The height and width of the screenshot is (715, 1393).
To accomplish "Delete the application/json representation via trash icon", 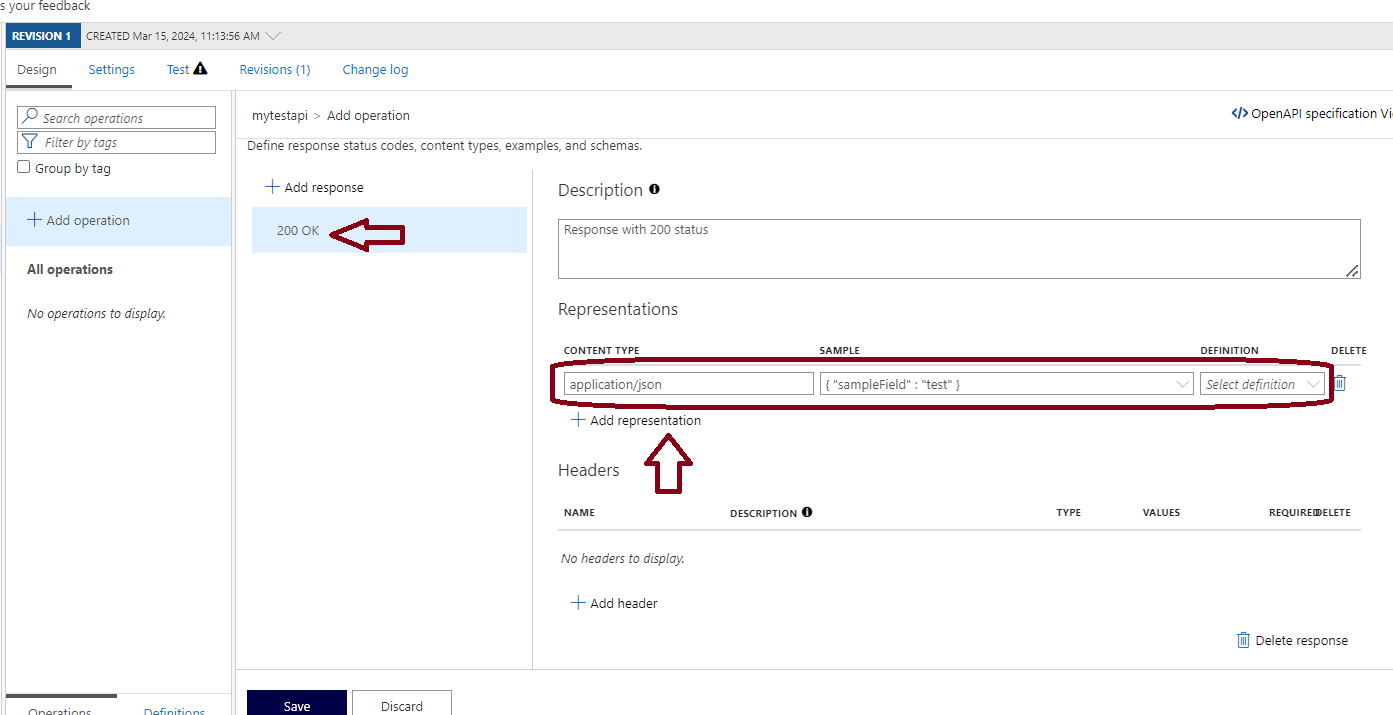I will (x=1340, y=383).
